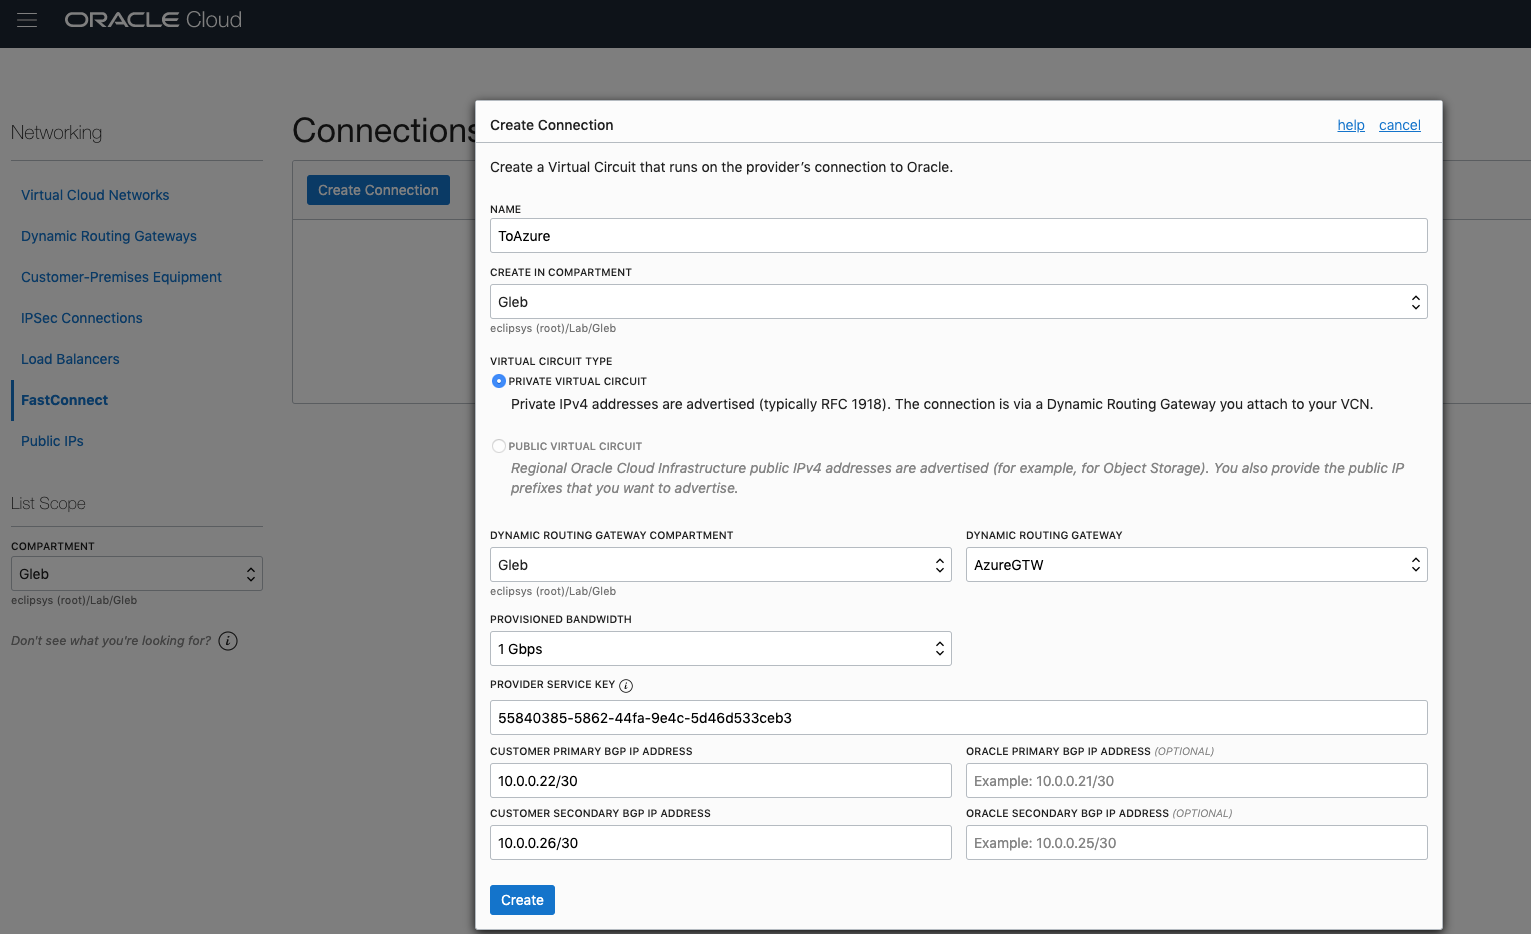The image size is (1531, 934).
Task: Click the Create button to submit
Action: (x=521, y=899)
